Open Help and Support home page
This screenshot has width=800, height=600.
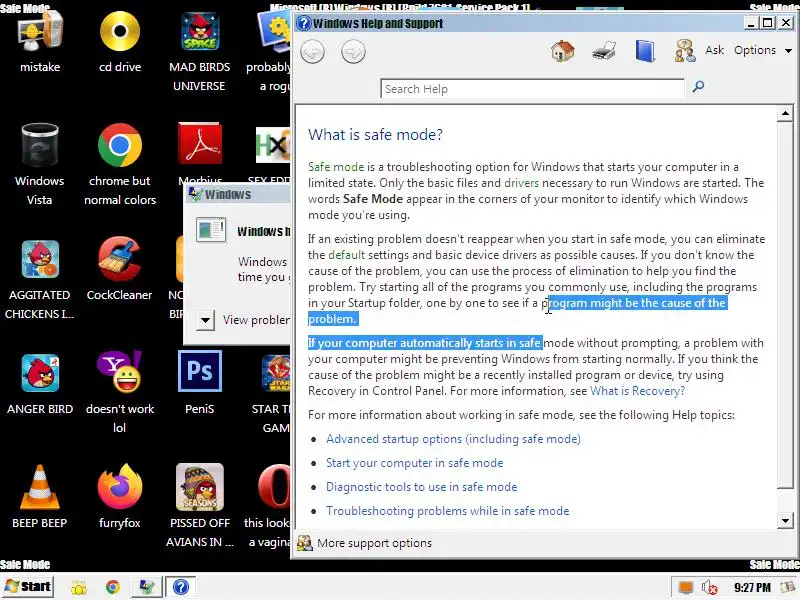563,51
